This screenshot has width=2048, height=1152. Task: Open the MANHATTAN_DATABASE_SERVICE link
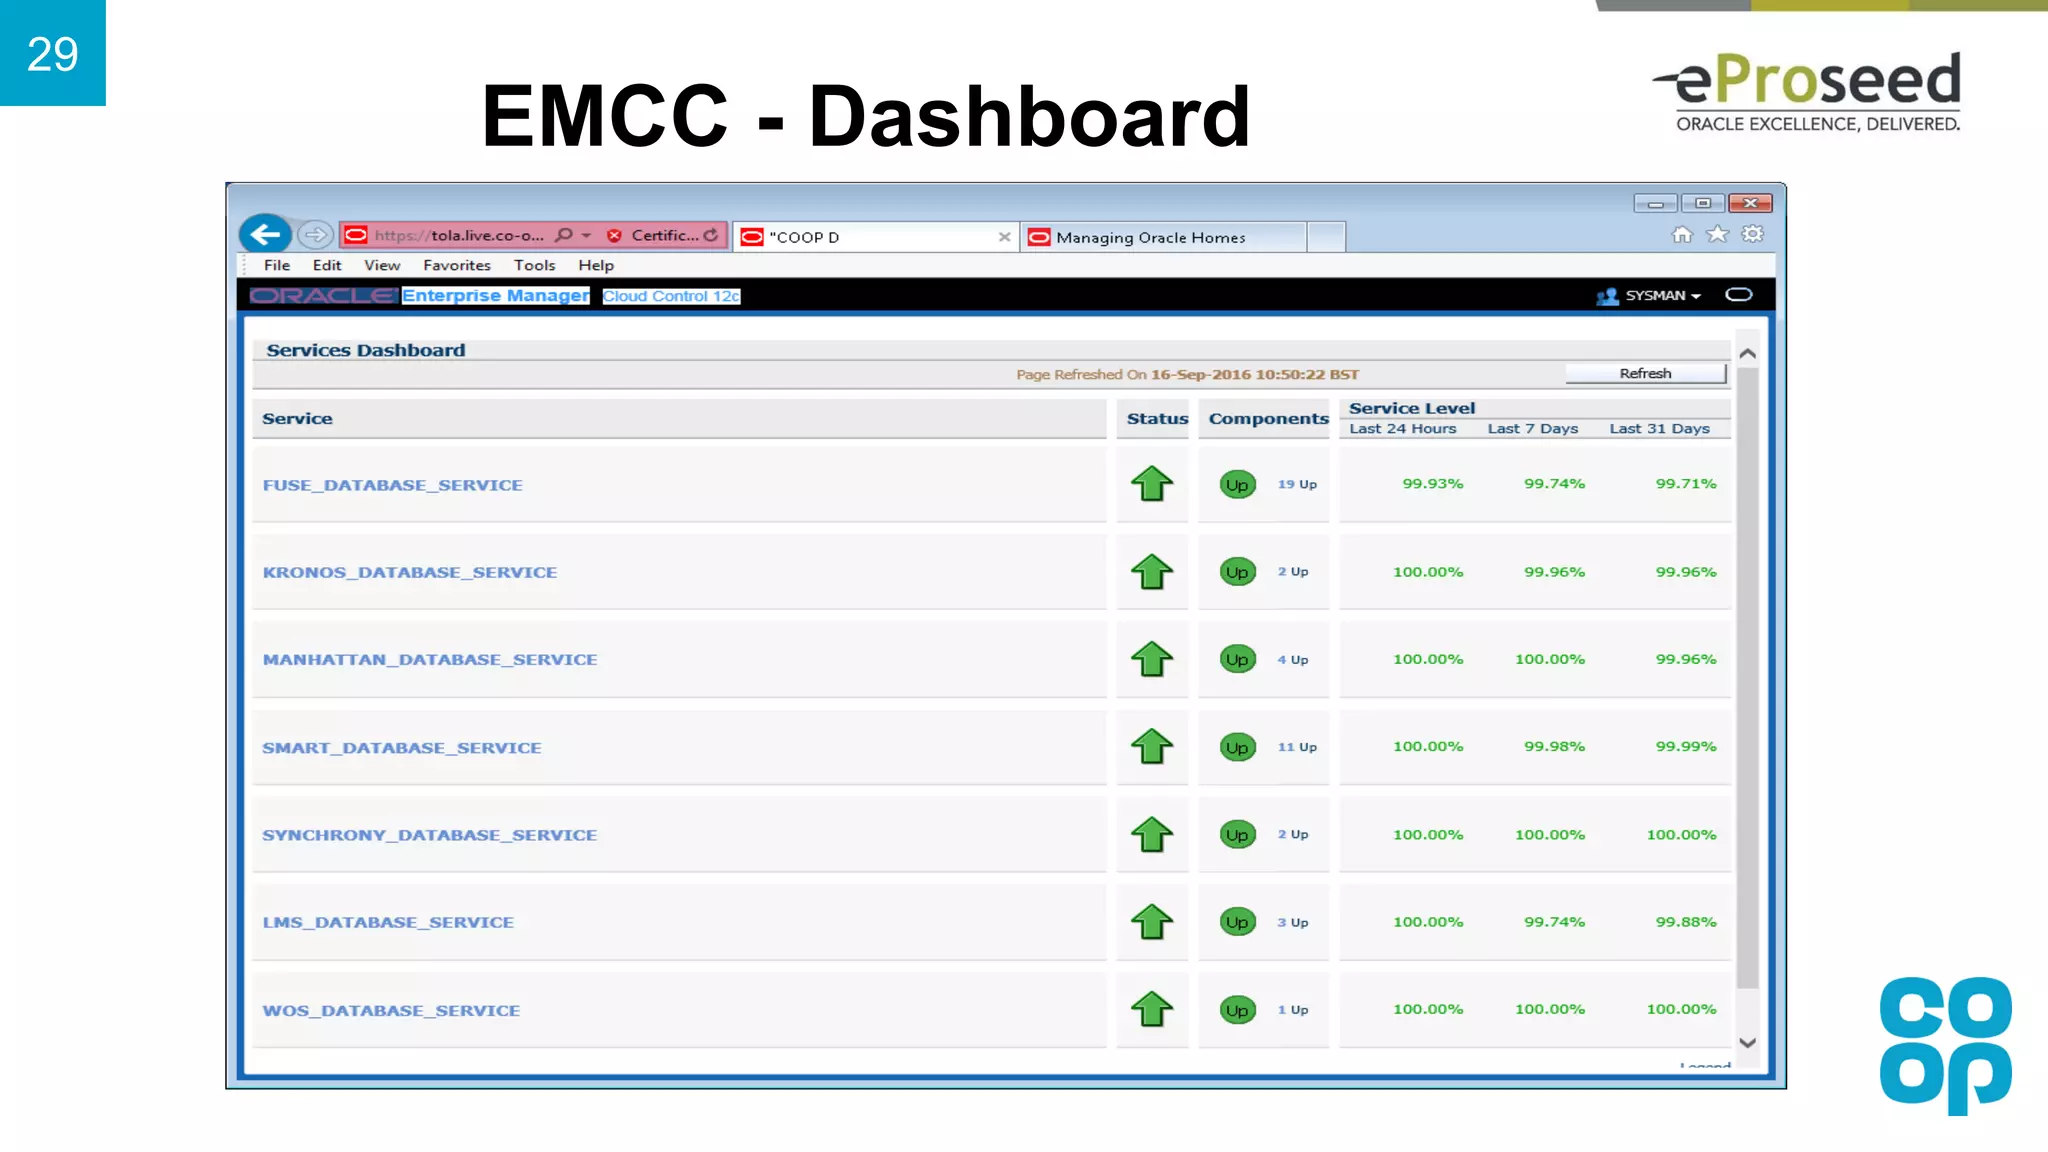[430, 659]
